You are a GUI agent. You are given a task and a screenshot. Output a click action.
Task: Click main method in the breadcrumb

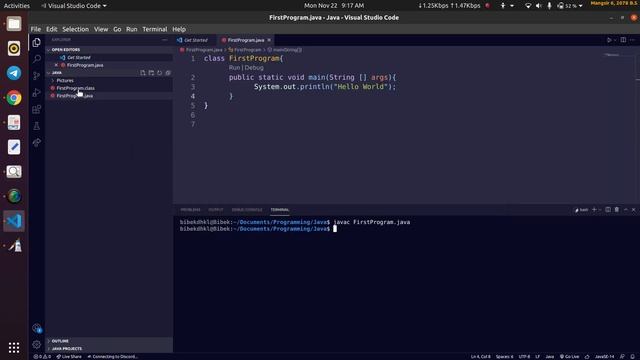[287, 50]
